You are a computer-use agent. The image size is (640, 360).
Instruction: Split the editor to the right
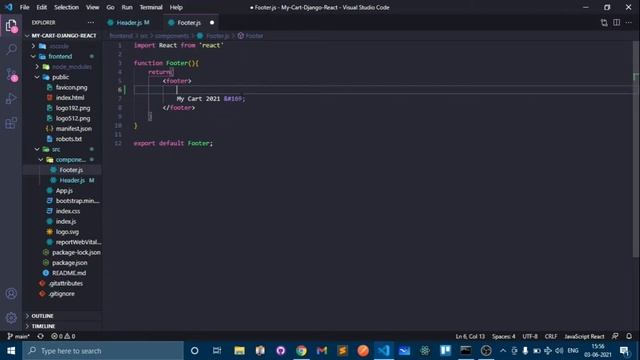click(617, 22)
